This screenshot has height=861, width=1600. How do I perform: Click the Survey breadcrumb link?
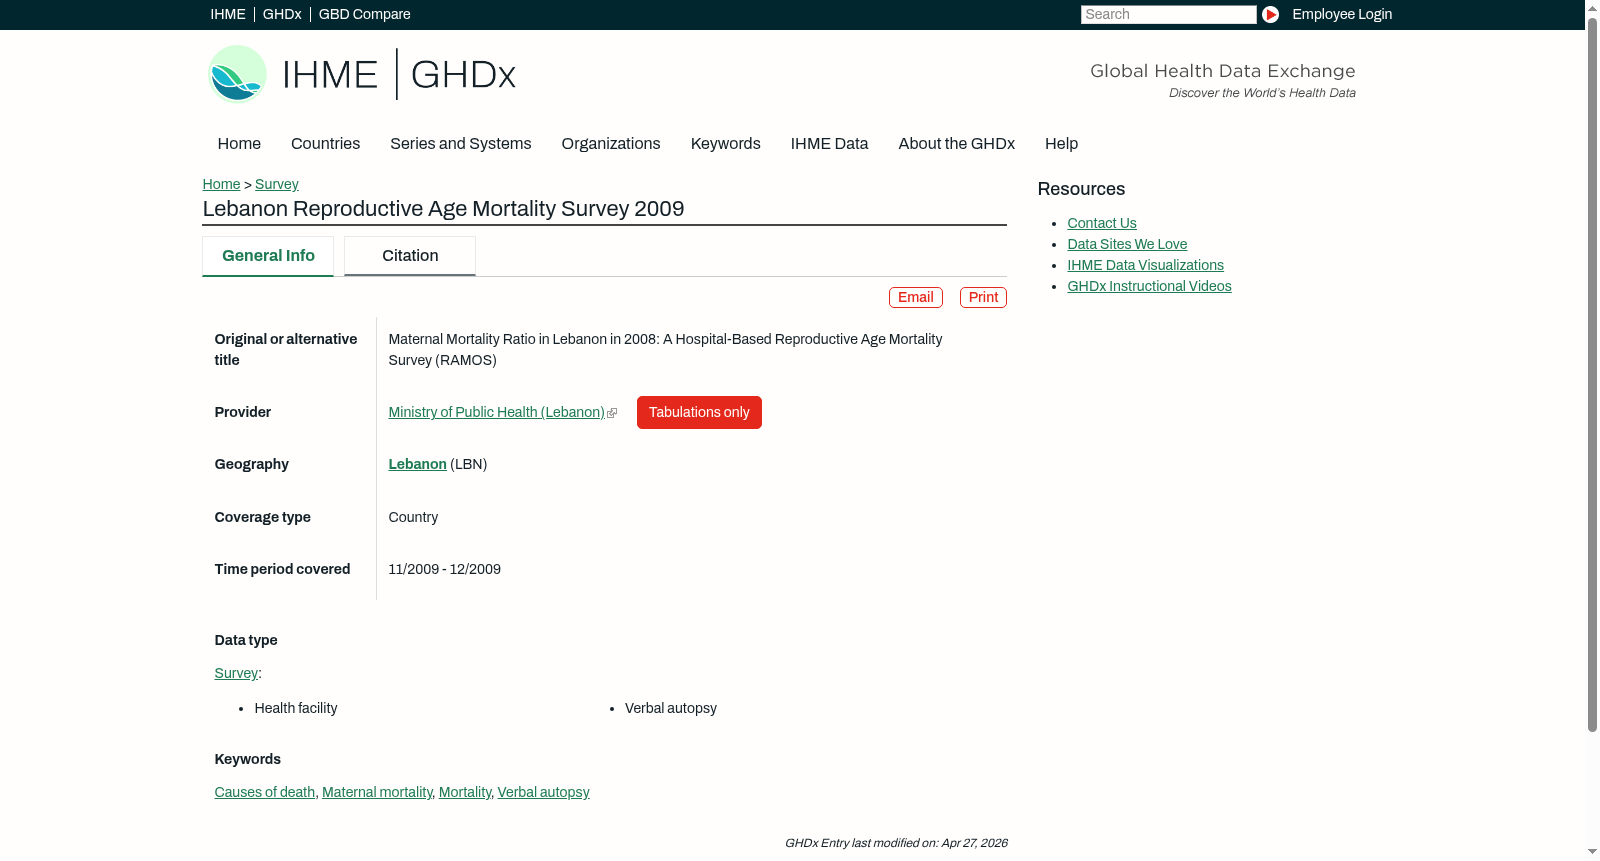(x=277, y=185)
